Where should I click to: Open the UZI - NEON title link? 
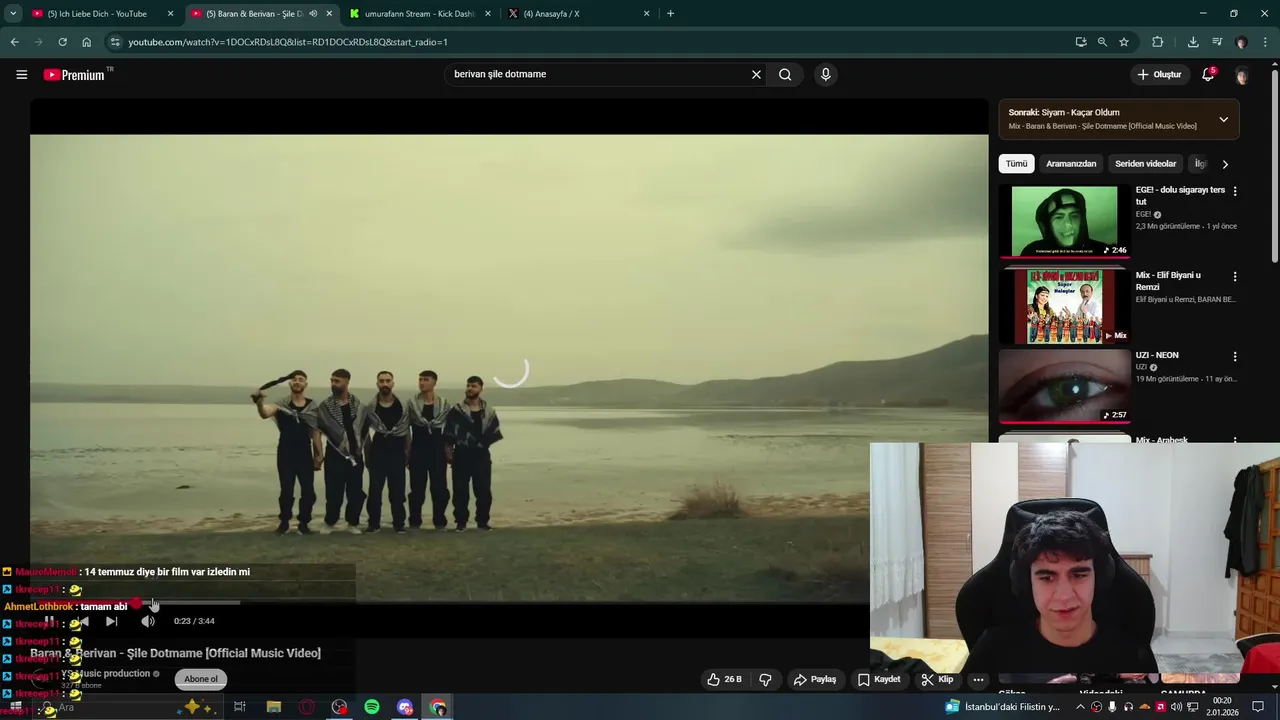coord(1157,355)
